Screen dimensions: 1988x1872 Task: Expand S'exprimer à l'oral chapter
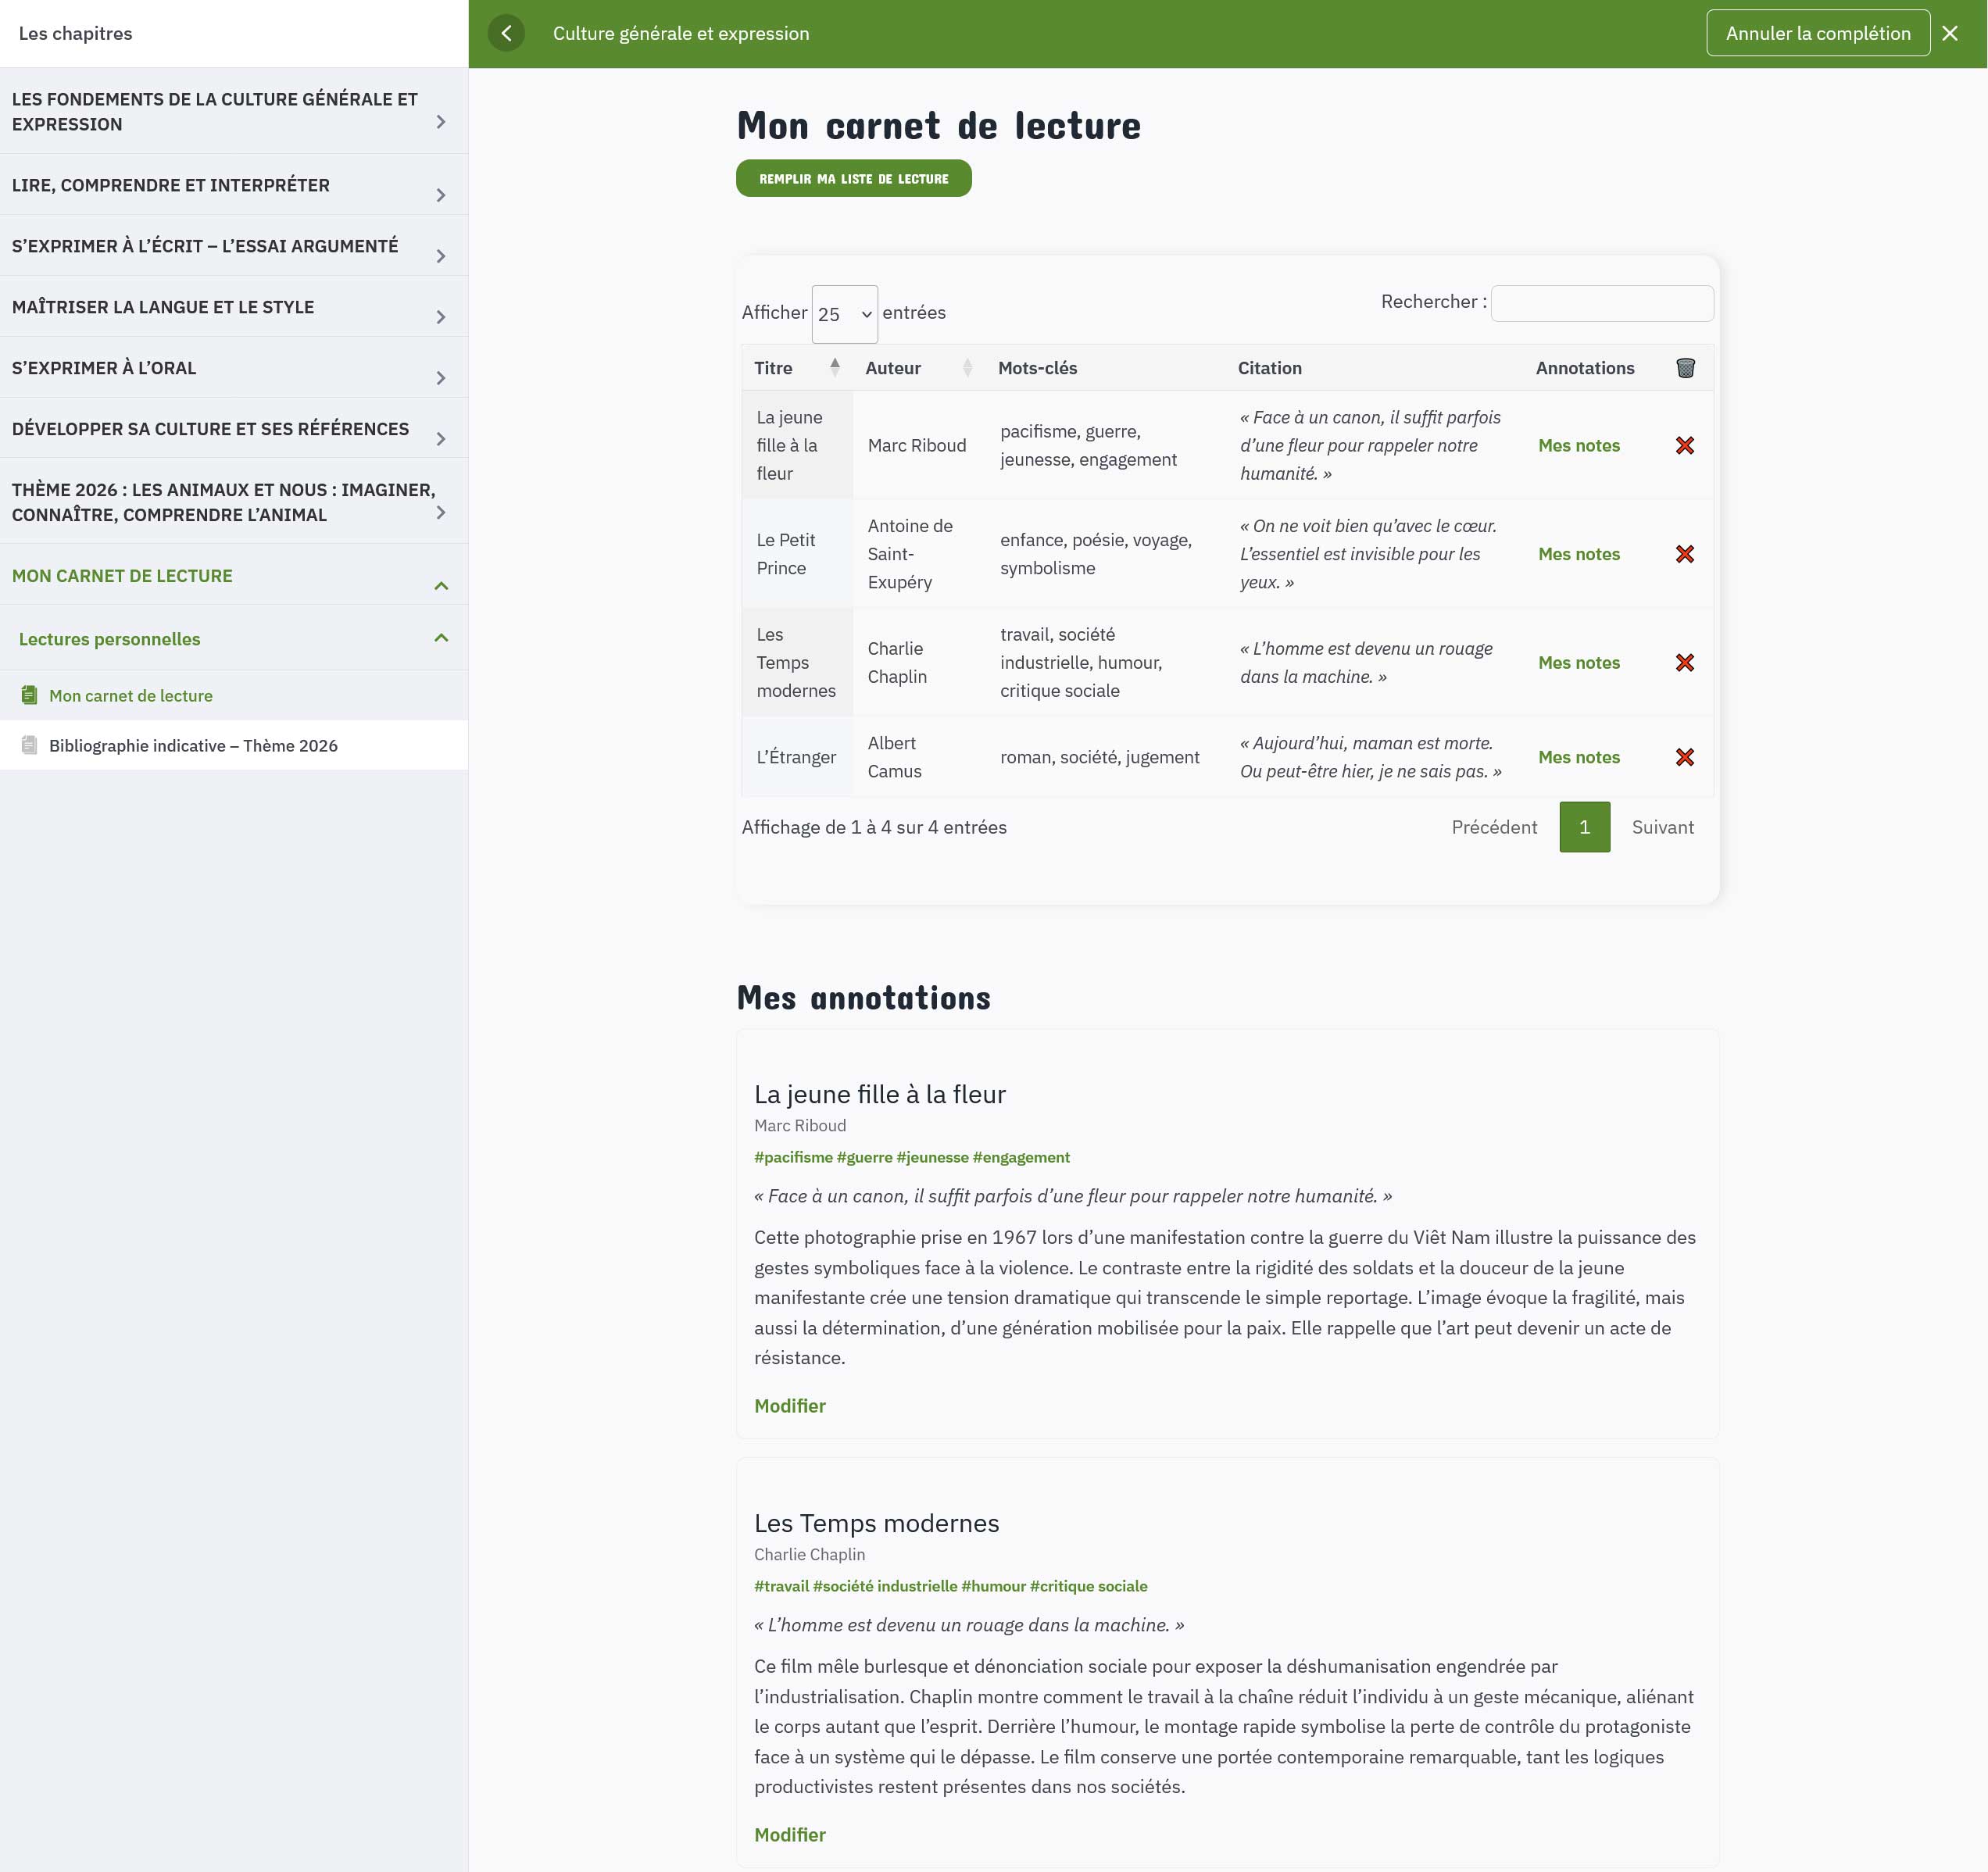pos(440,378)
